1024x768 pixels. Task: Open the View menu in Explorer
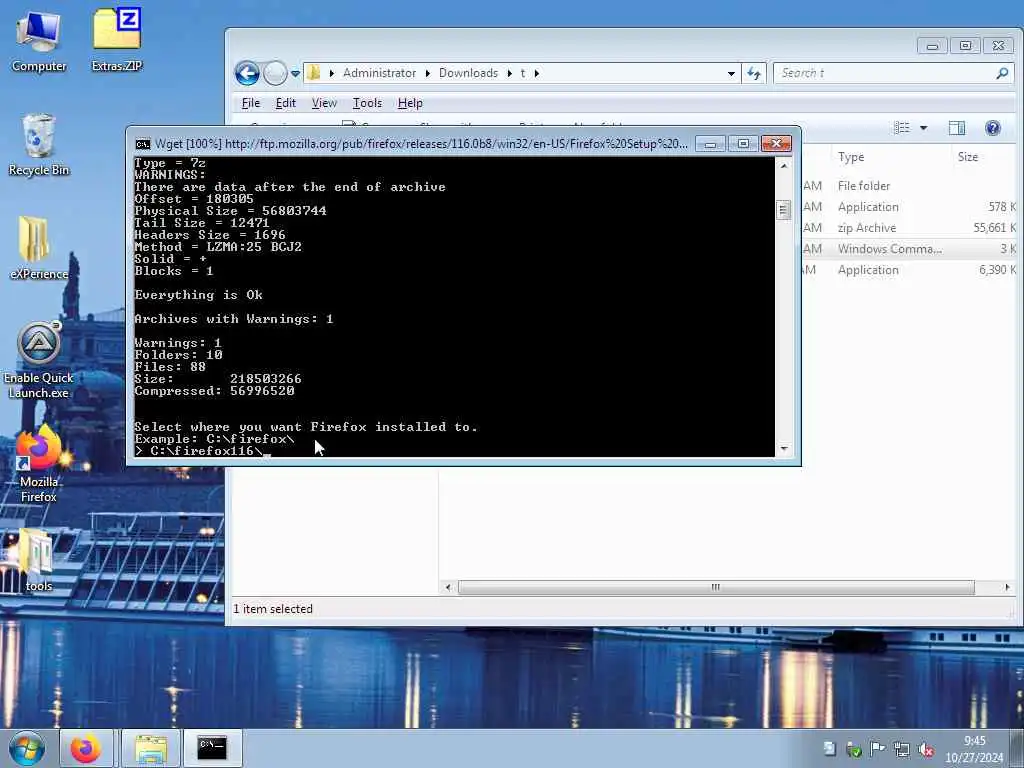324,103
